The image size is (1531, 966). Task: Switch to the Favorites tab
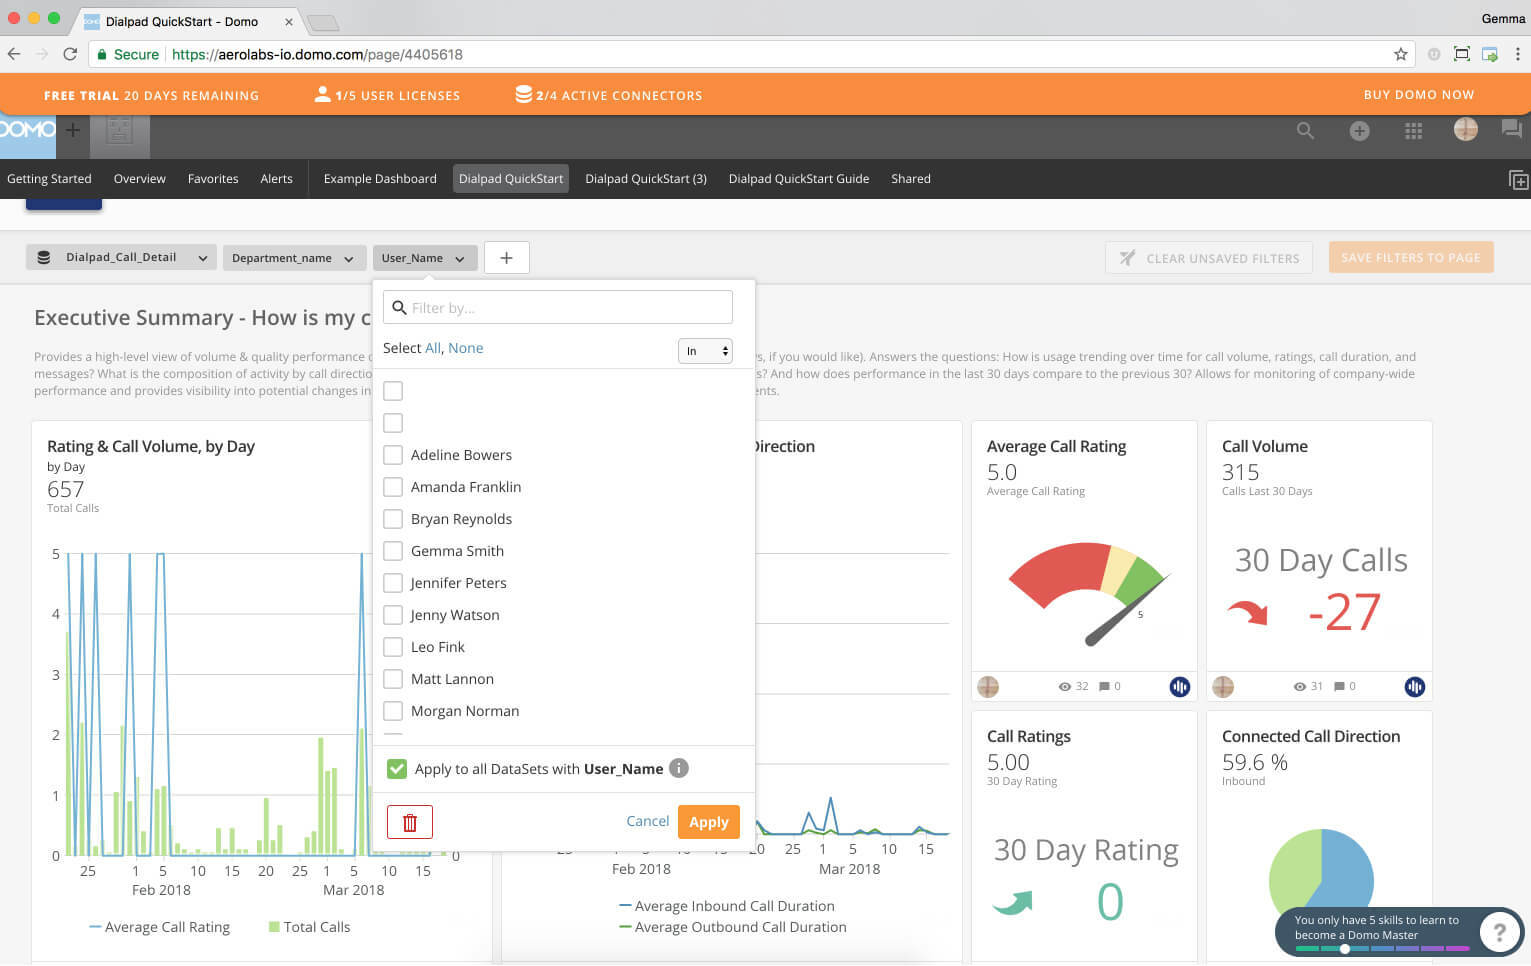point(213,179)
